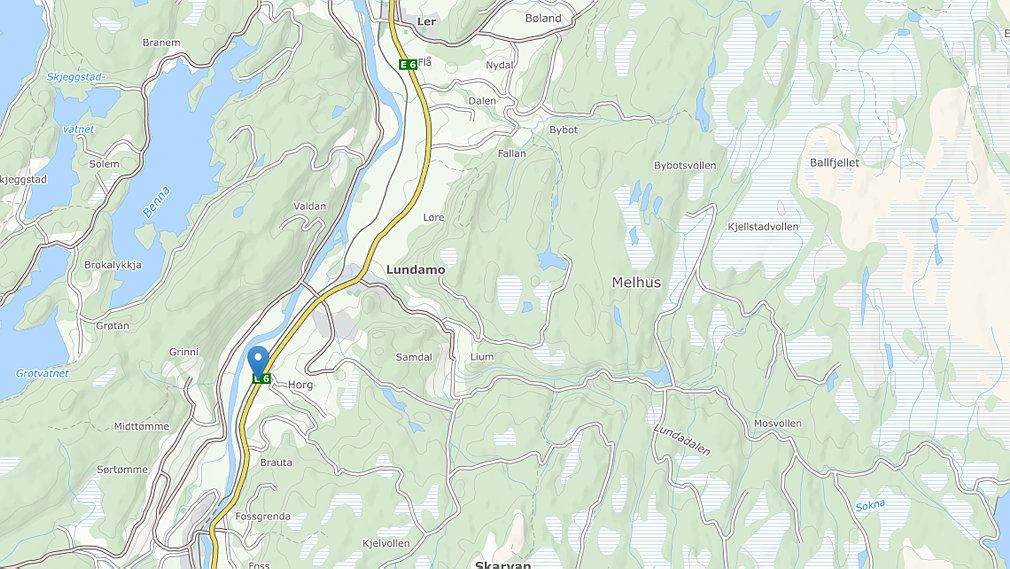Click the Samdal place label

tap(414, 356)
